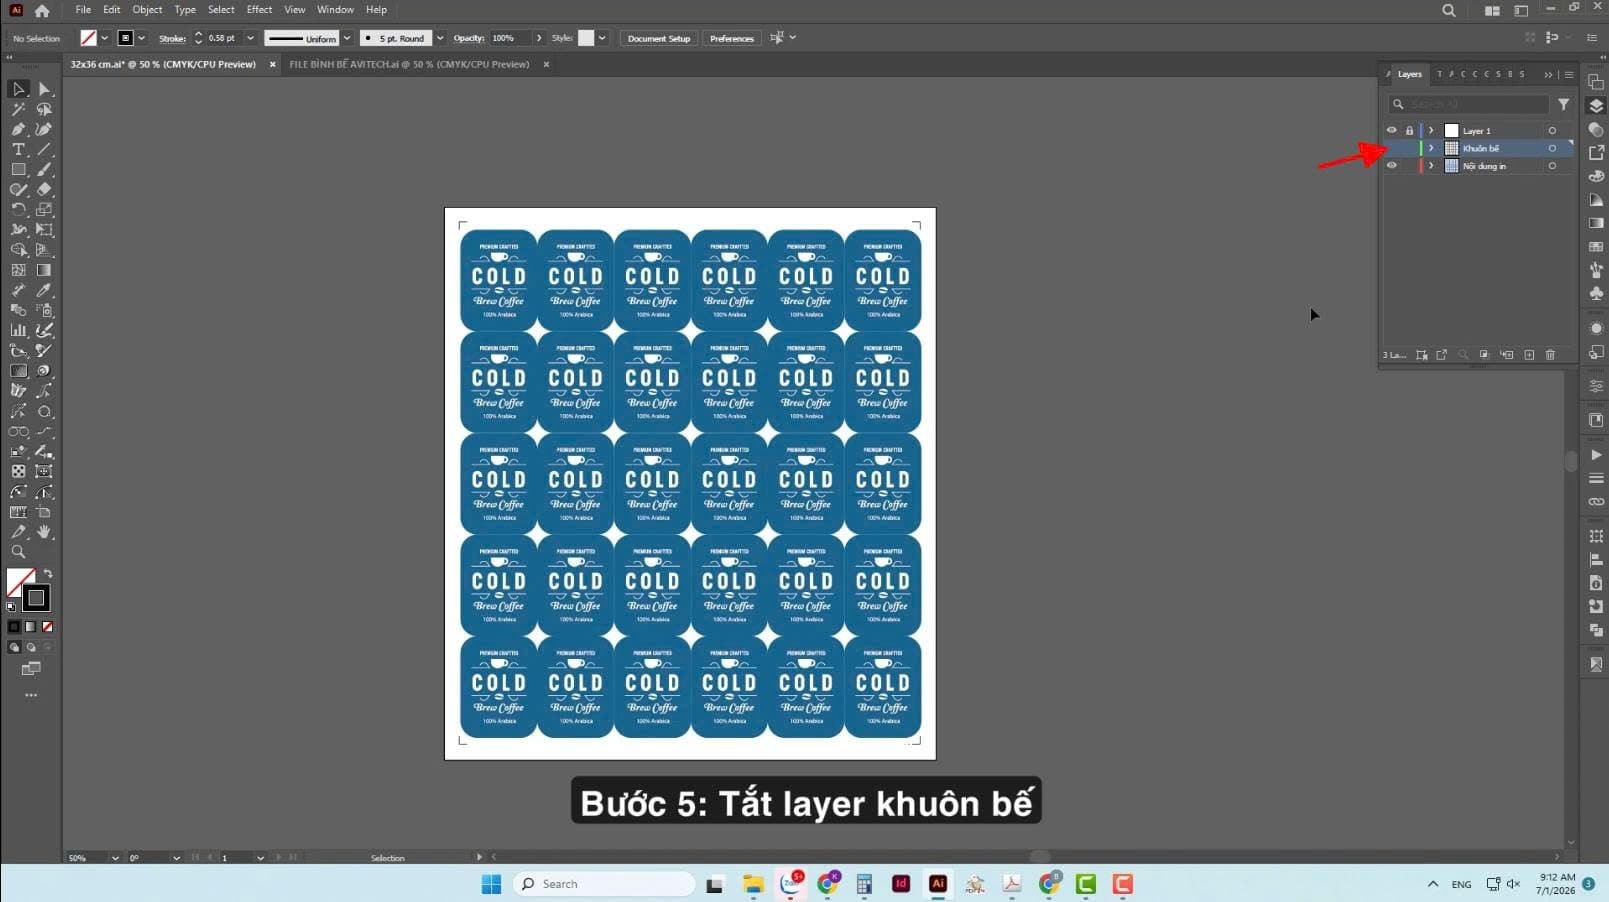The height and width of the screenshot is (902, 1609).
Task: Open the Style dropdown arrow
Action: click(602, 38)
